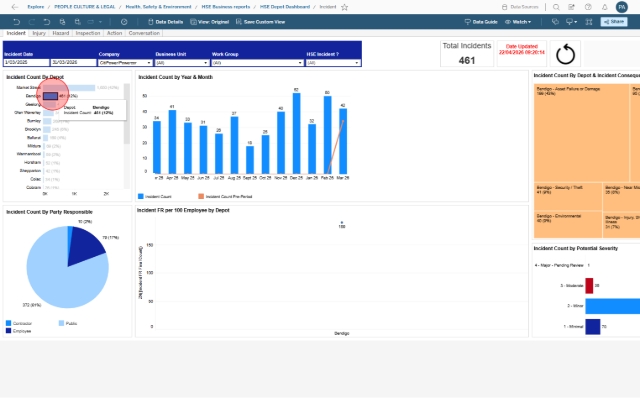The image size is (640, 398).
Task: Open the HSE Incident ? filter dropdown
Action: click(333, 63)
